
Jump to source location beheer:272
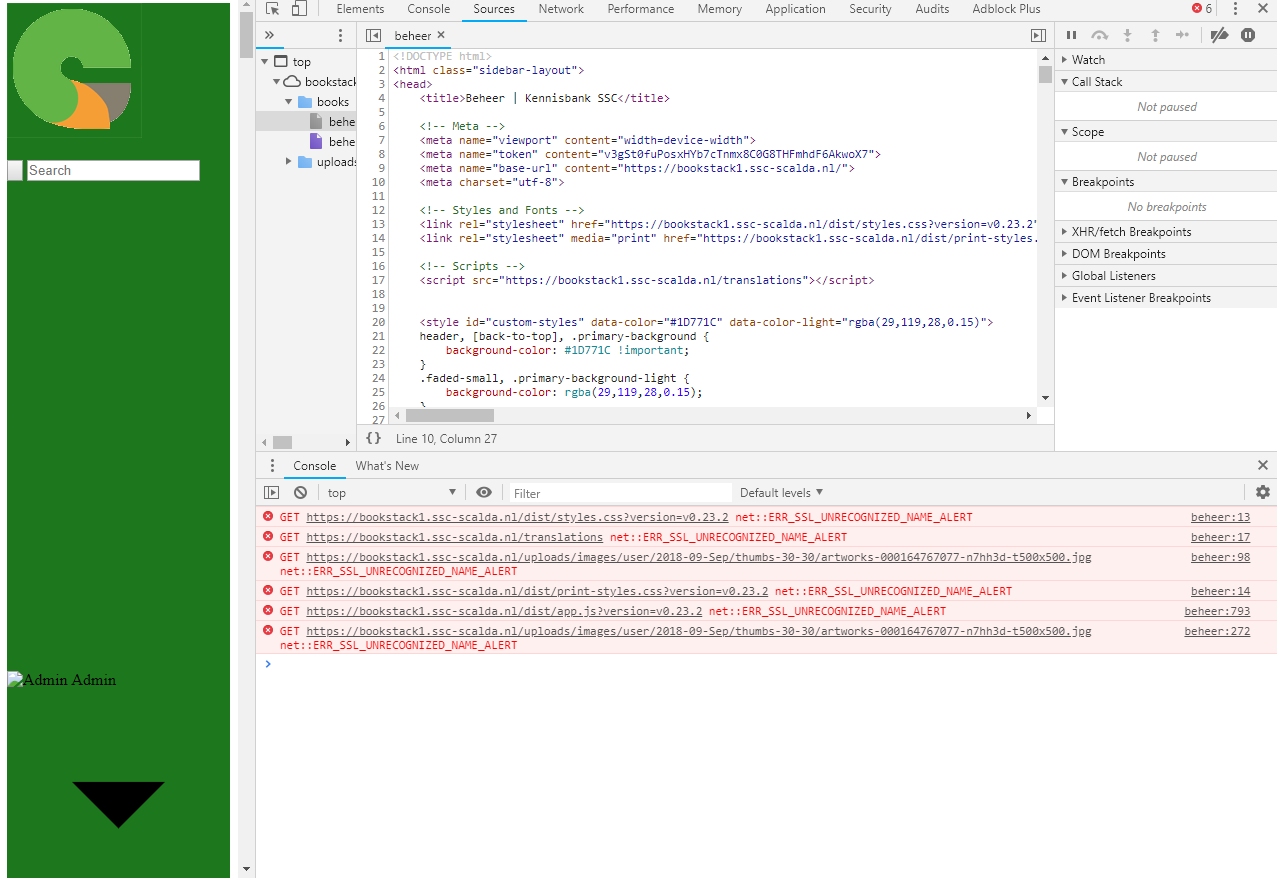pos(1217,631)
